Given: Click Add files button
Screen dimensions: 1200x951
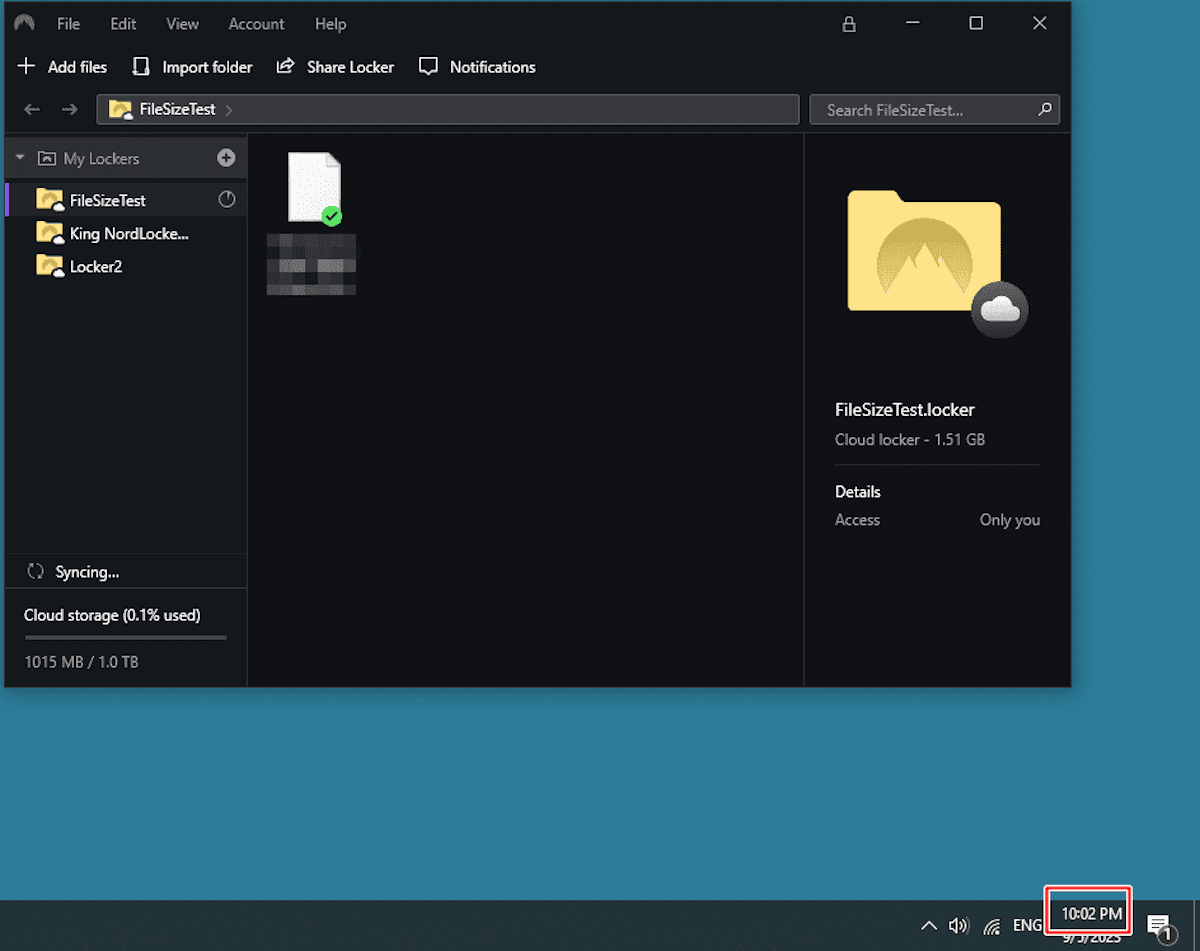Looking at the screenshot, I should click(62, 67).
